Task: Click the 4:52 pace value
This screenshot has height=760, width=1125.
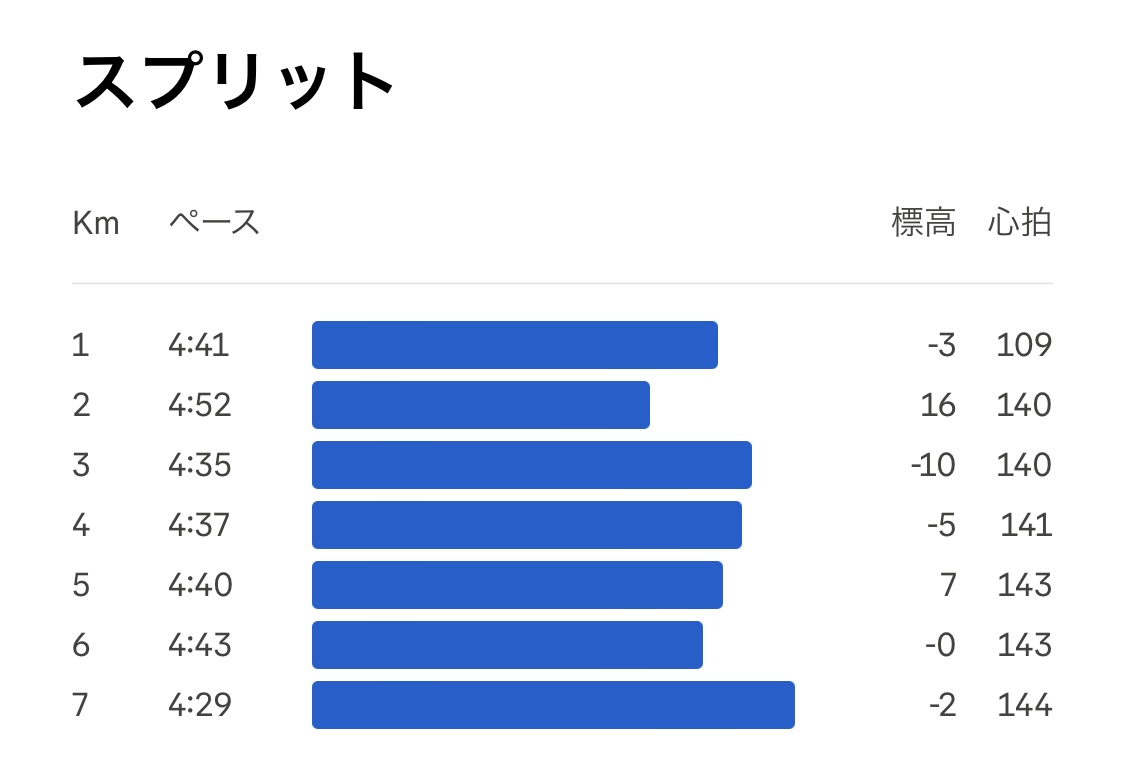Action: [199, 405]
